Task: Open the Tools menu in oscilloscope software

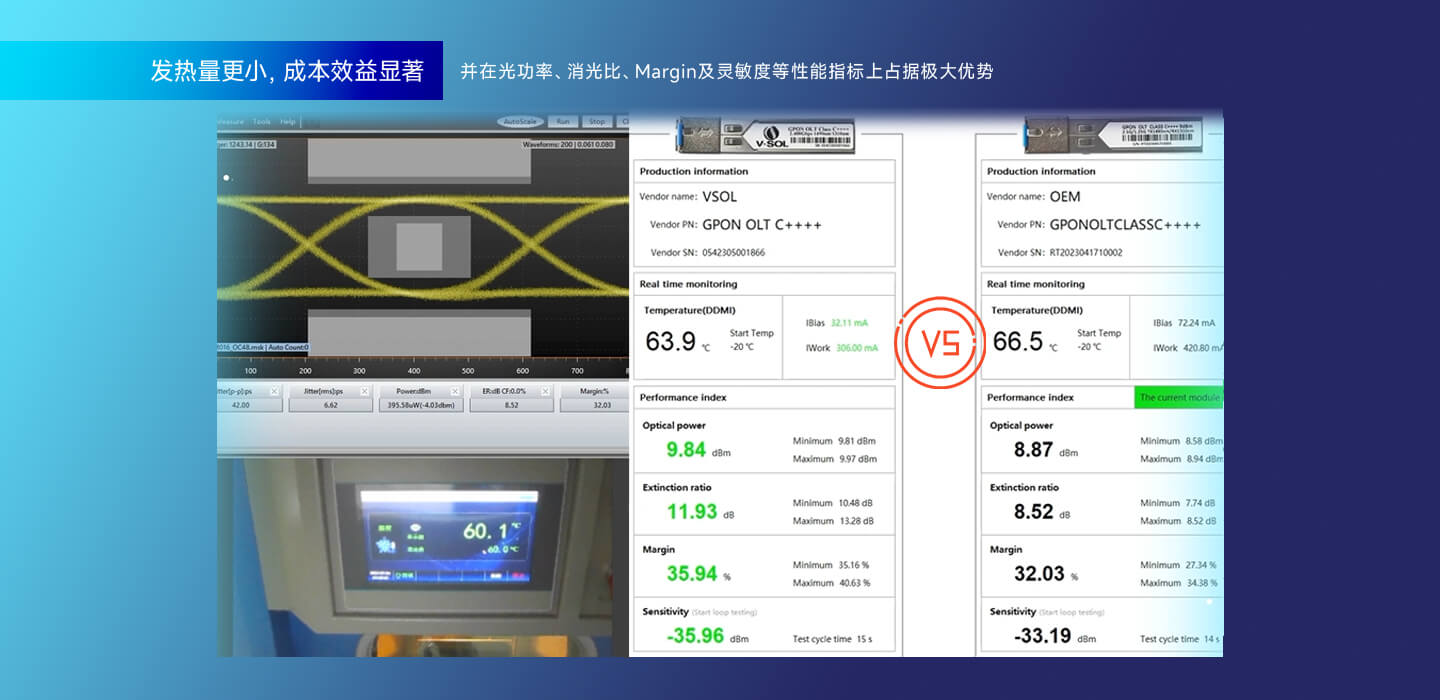Action: [261, 122]
